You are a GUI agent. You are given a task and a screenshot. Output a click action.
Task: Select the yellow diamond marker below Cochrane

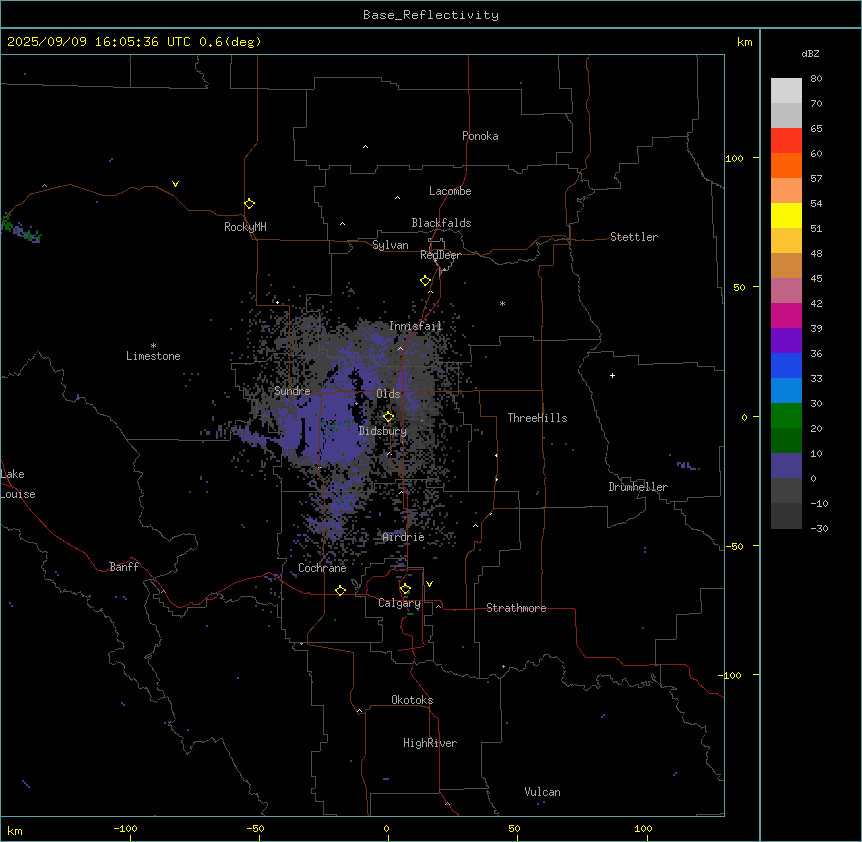[340, 590]
